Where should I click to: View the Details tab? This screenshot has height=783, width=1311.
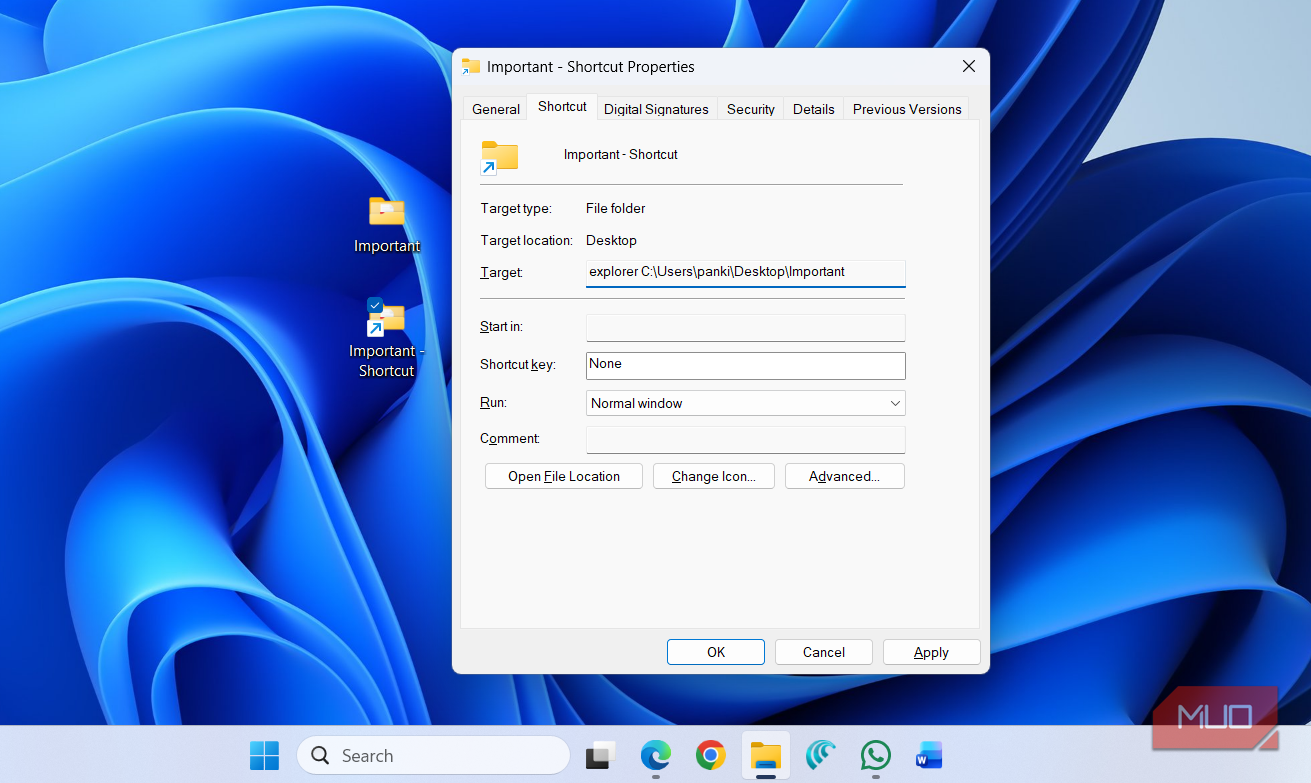tap(814, 109)
